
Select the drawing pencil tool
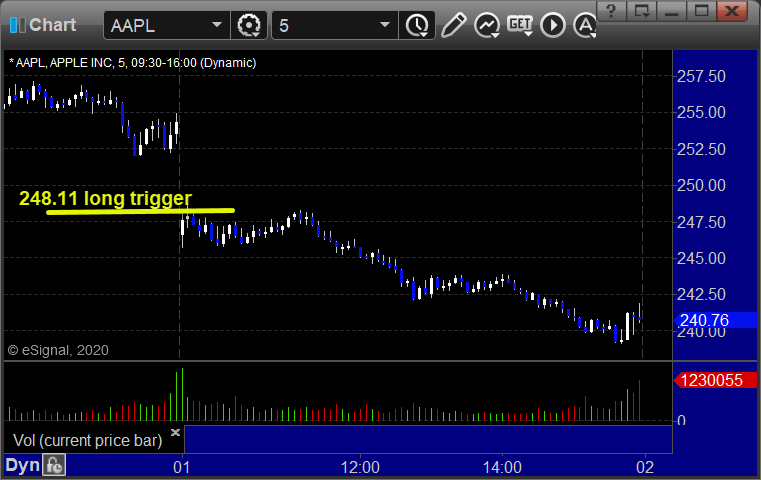(454, 25)
